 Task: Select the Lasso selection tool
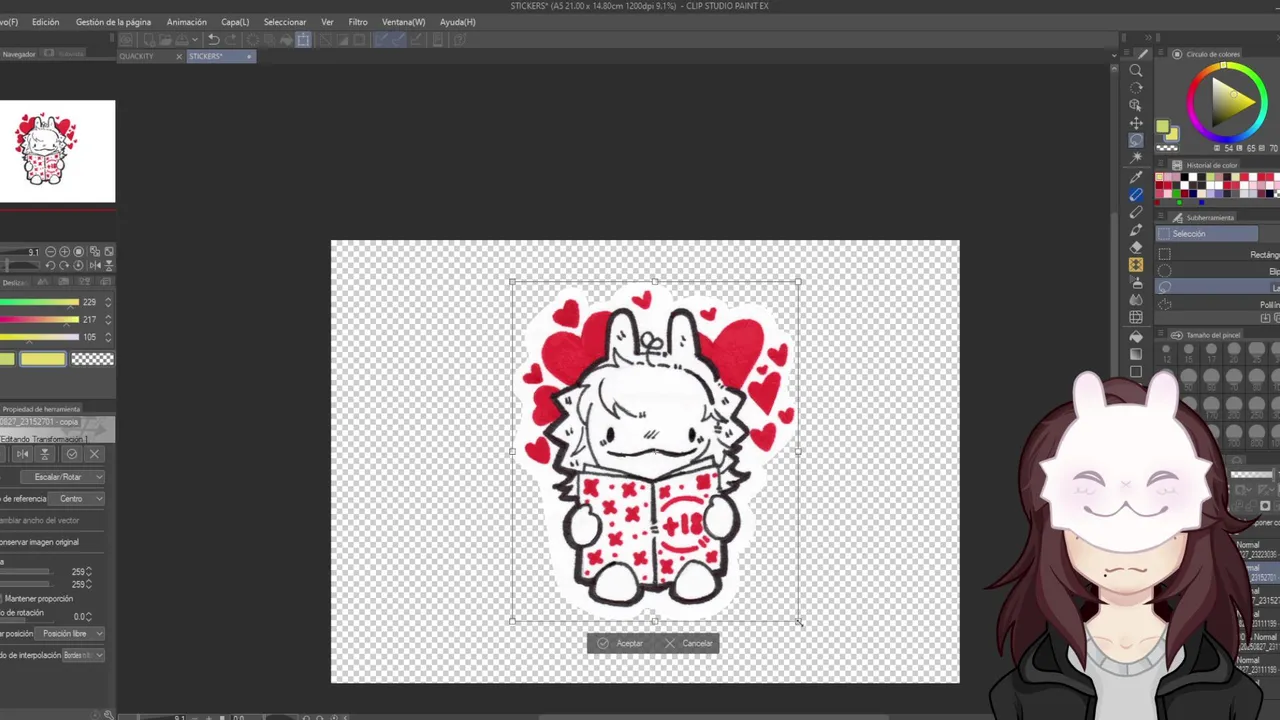[1136, 141]
